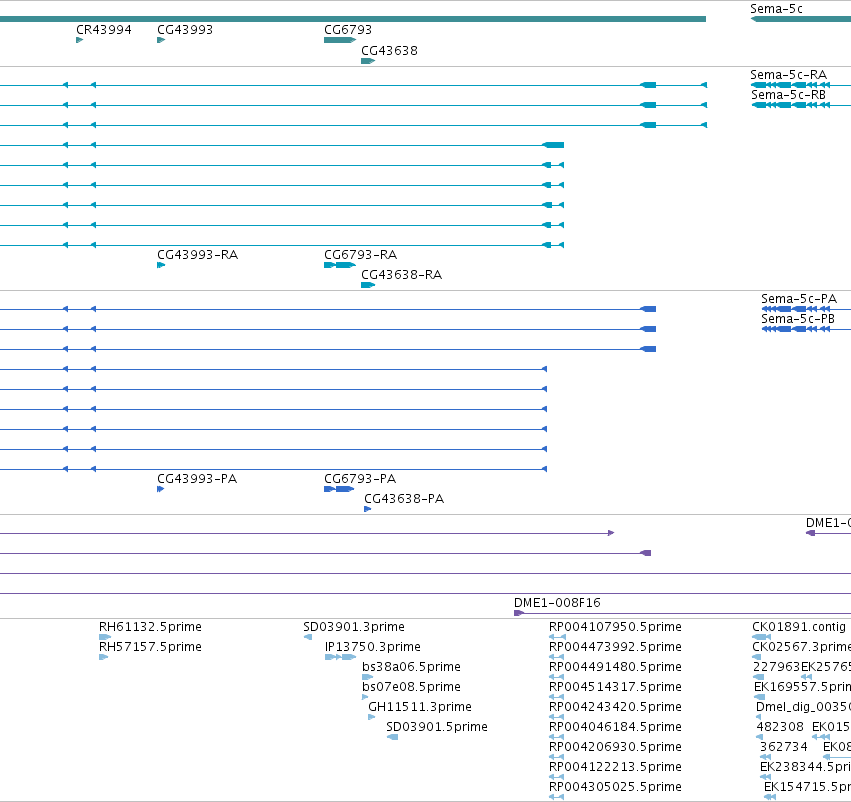
Task: Click the CG43638 gene arrow glyph
Action: pyautogui.click(x=368, y=61)
